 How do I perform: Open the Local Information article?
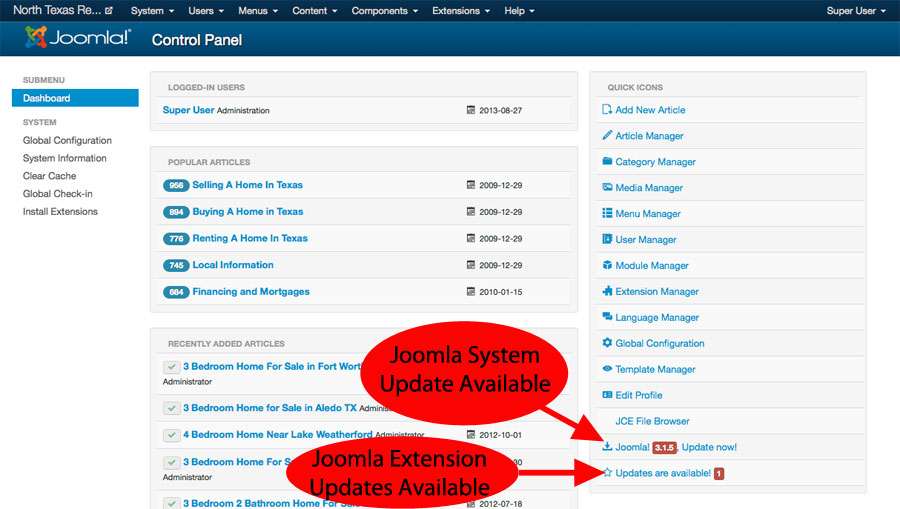click(x=232, y=265)
